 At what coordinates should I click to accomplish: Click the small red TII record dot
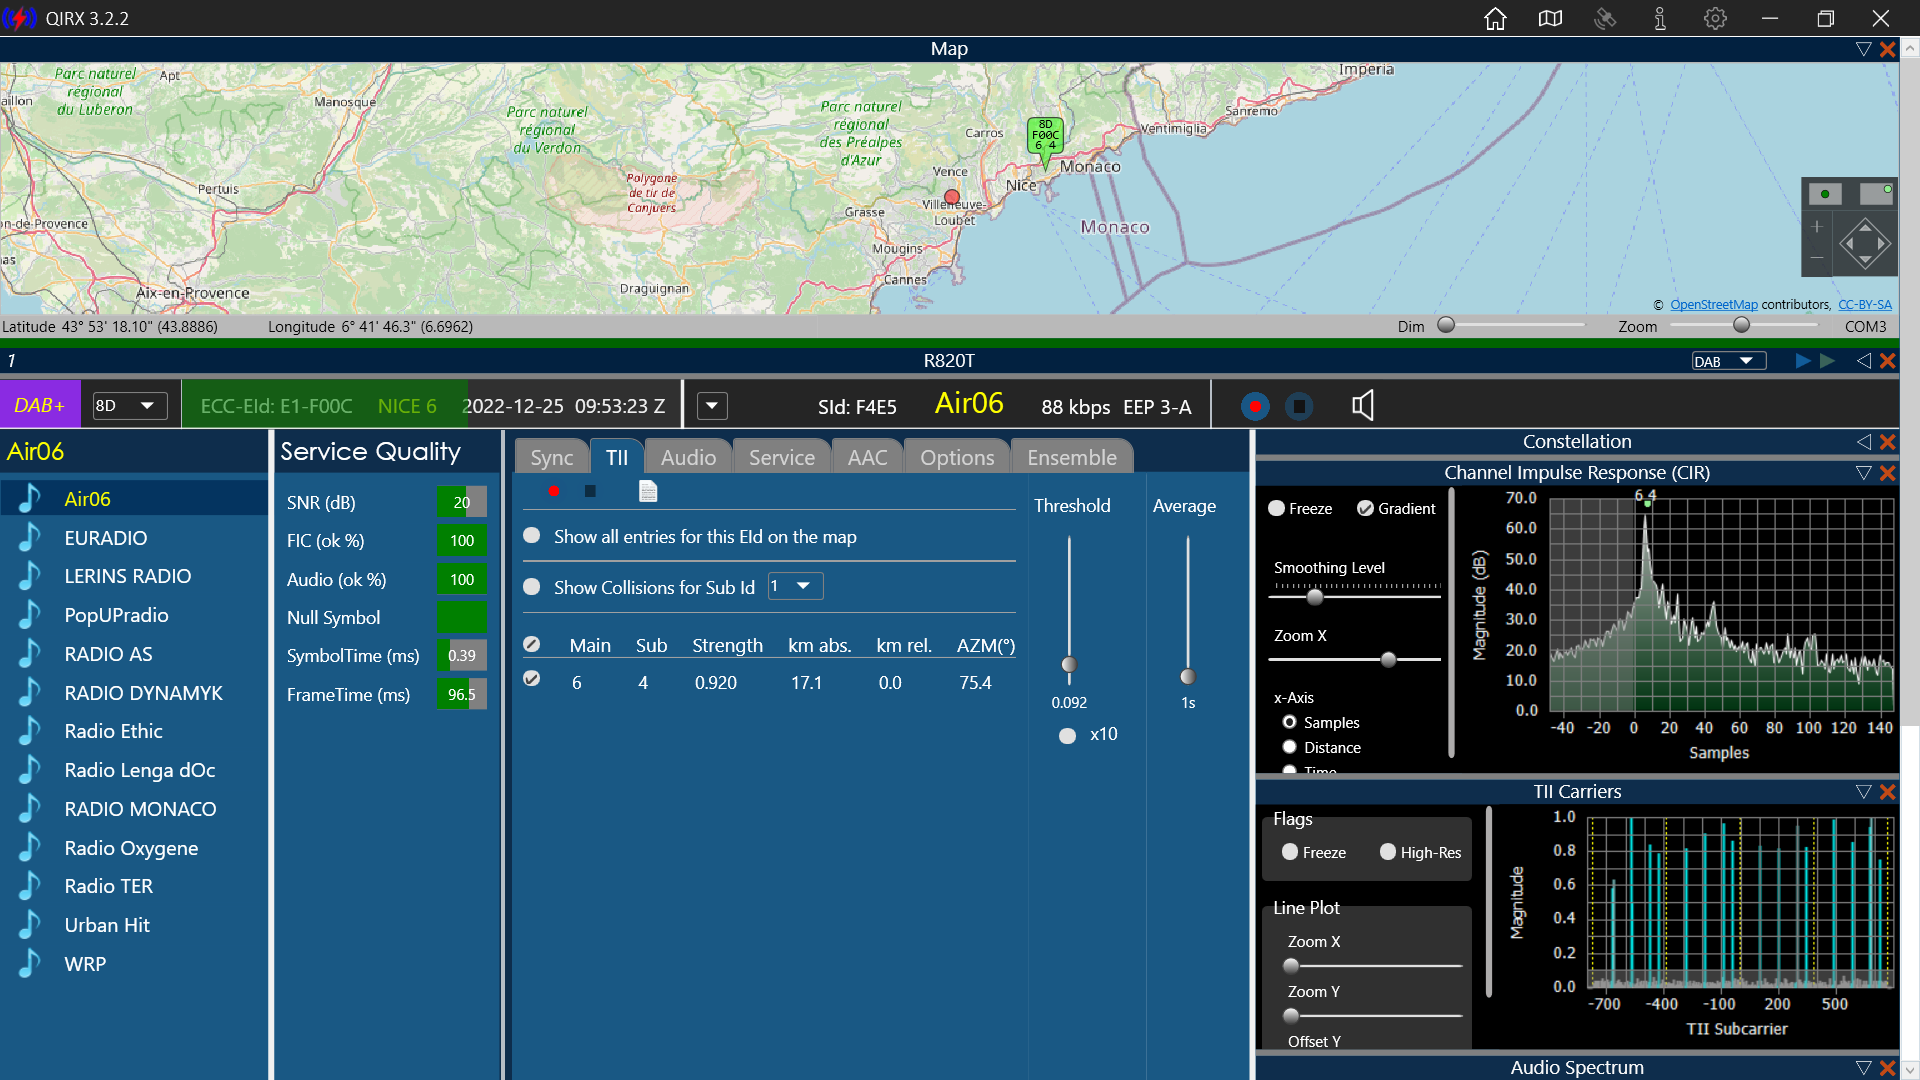(x=553, y=491)
